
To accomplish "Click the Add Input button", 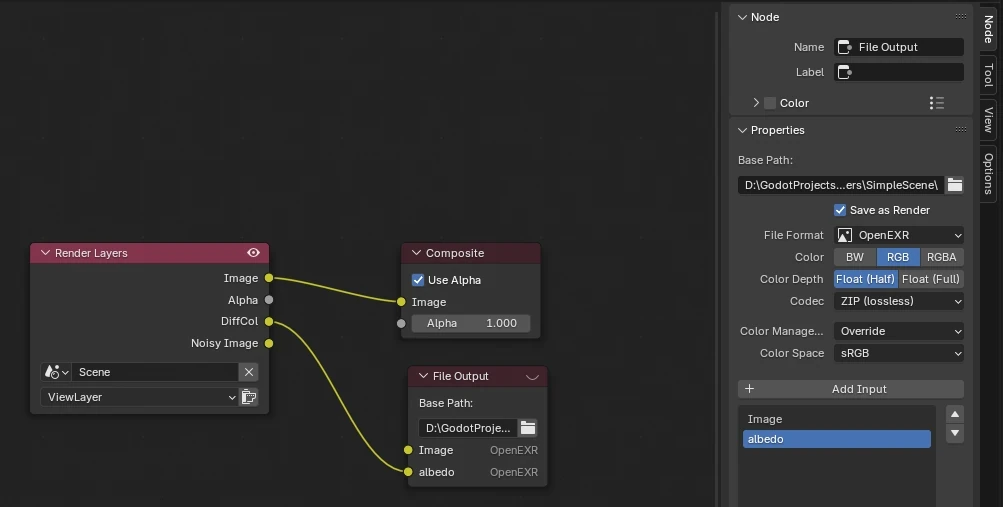I will point(851,389).
